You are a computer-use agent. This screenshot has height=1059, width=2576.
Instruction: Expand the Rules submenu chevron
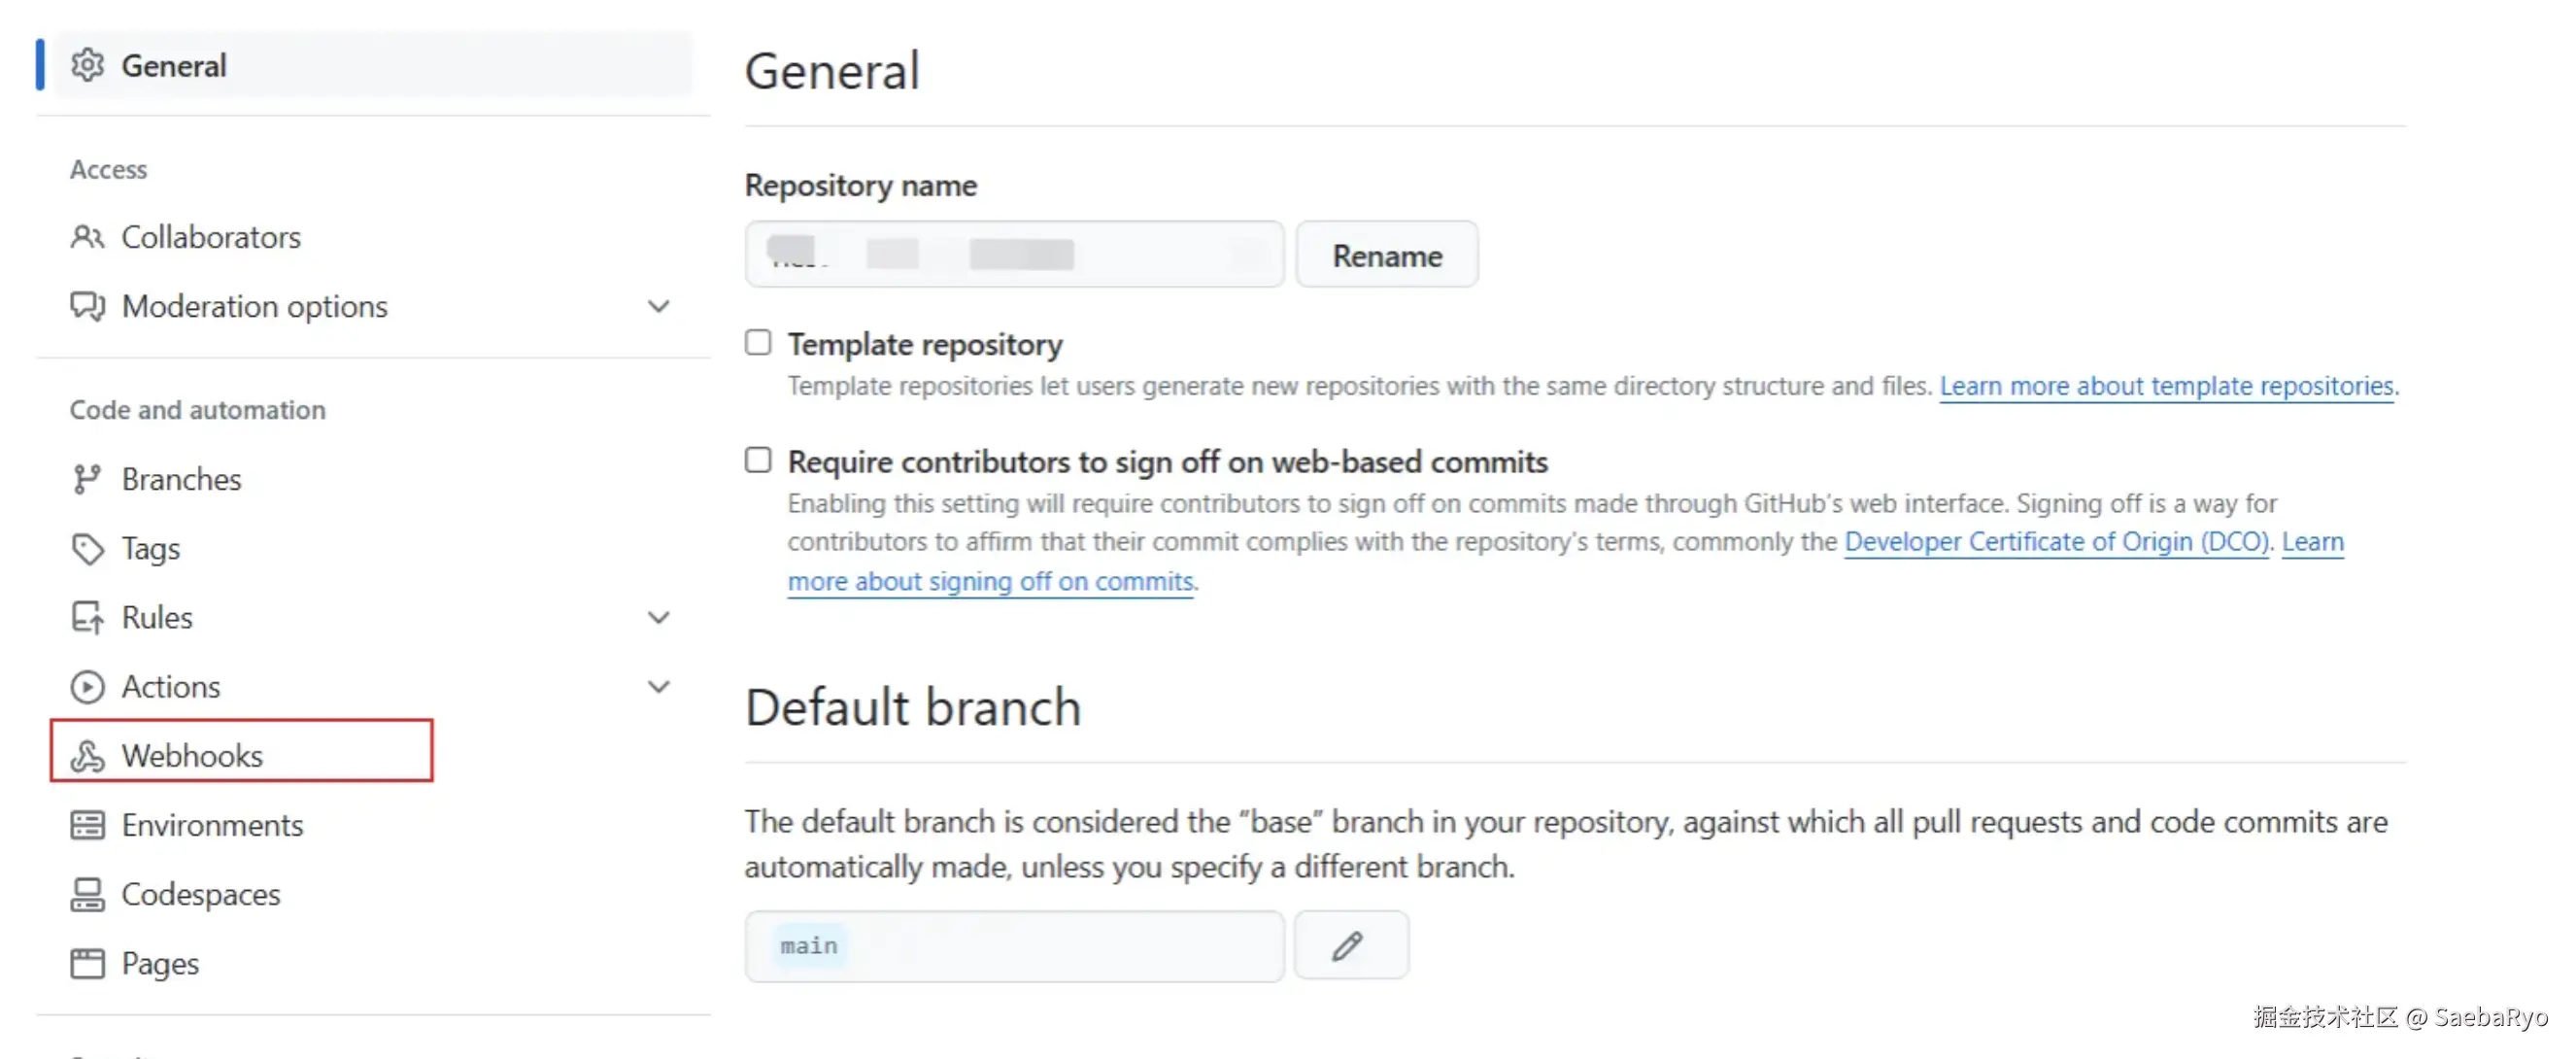pos(658,617)
